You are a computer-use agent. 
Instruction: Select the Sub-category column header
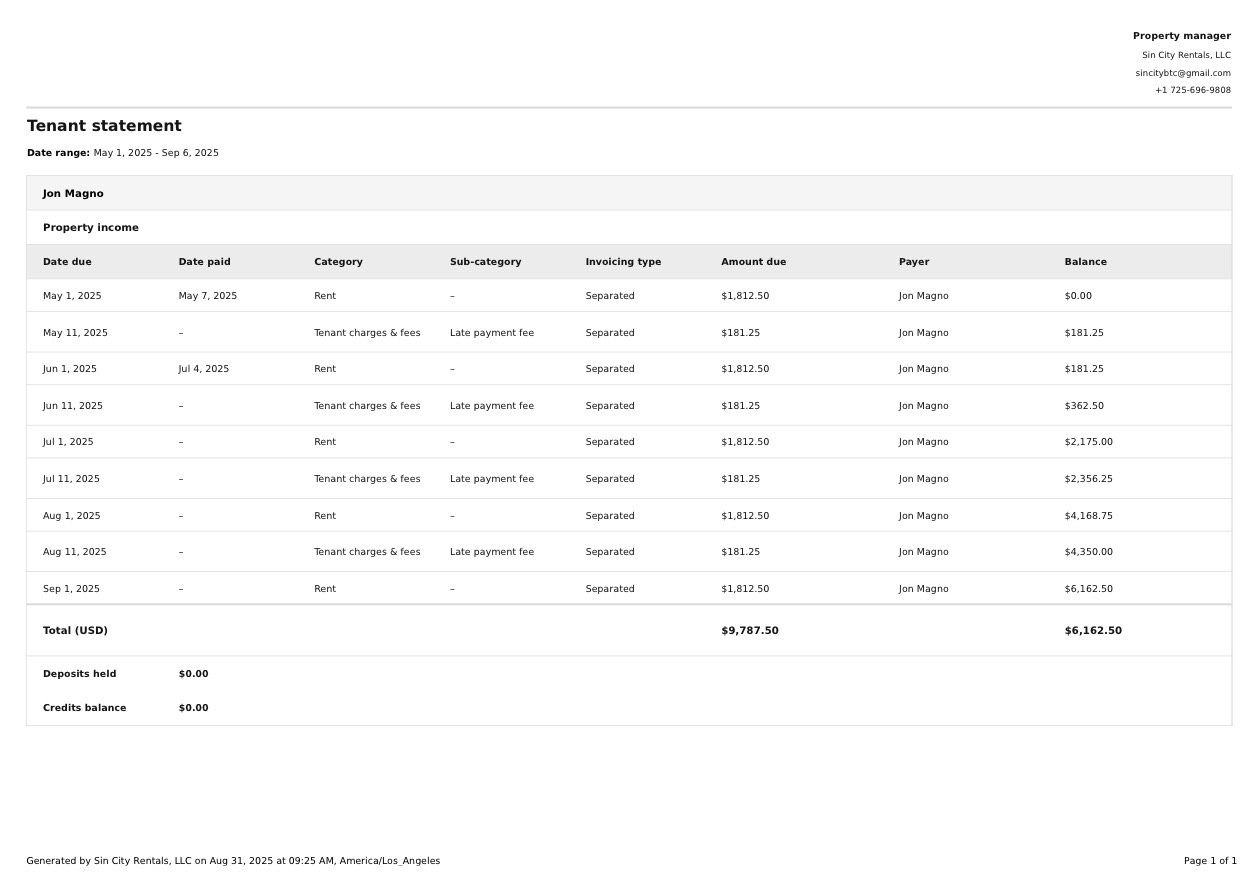(x=485, y=262)
